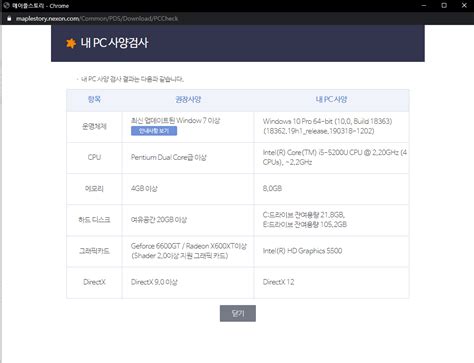Click the 내 PC 사양검사 heading
Viewport: 474px width, 363px height.
114,43
